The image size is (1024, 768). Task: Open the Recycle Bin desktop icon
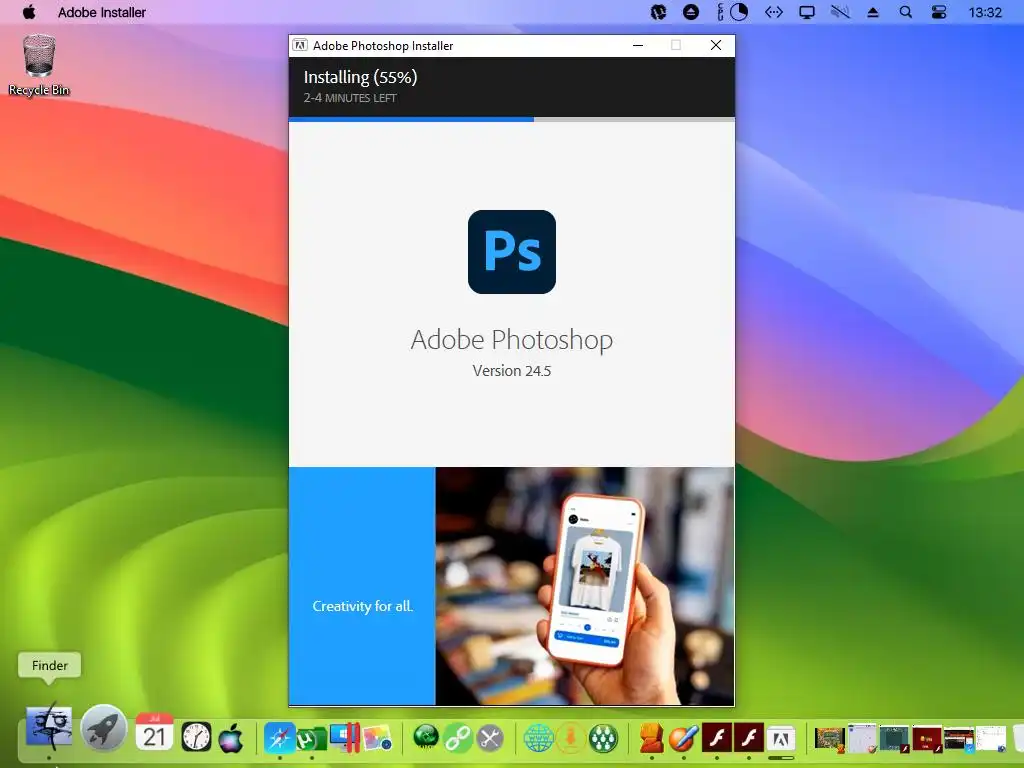point(39,65)
